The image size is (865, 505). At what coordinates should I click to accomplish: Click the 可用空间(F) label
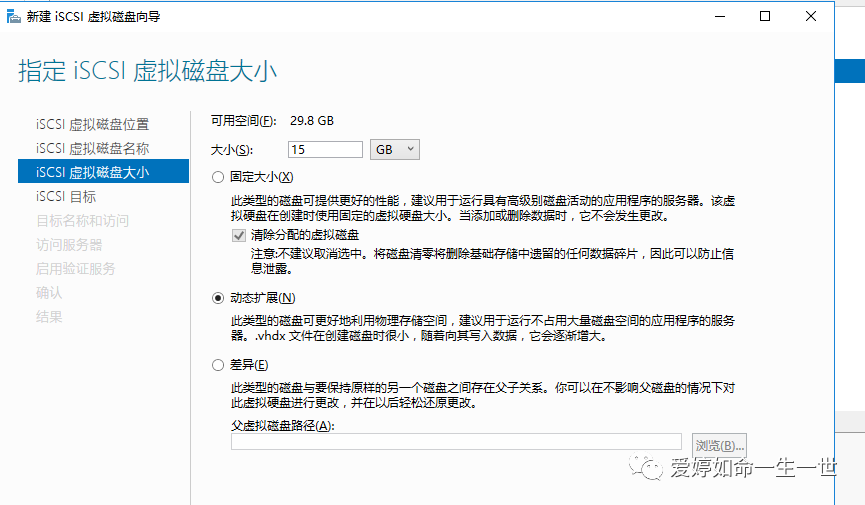(x=243, y=121)
